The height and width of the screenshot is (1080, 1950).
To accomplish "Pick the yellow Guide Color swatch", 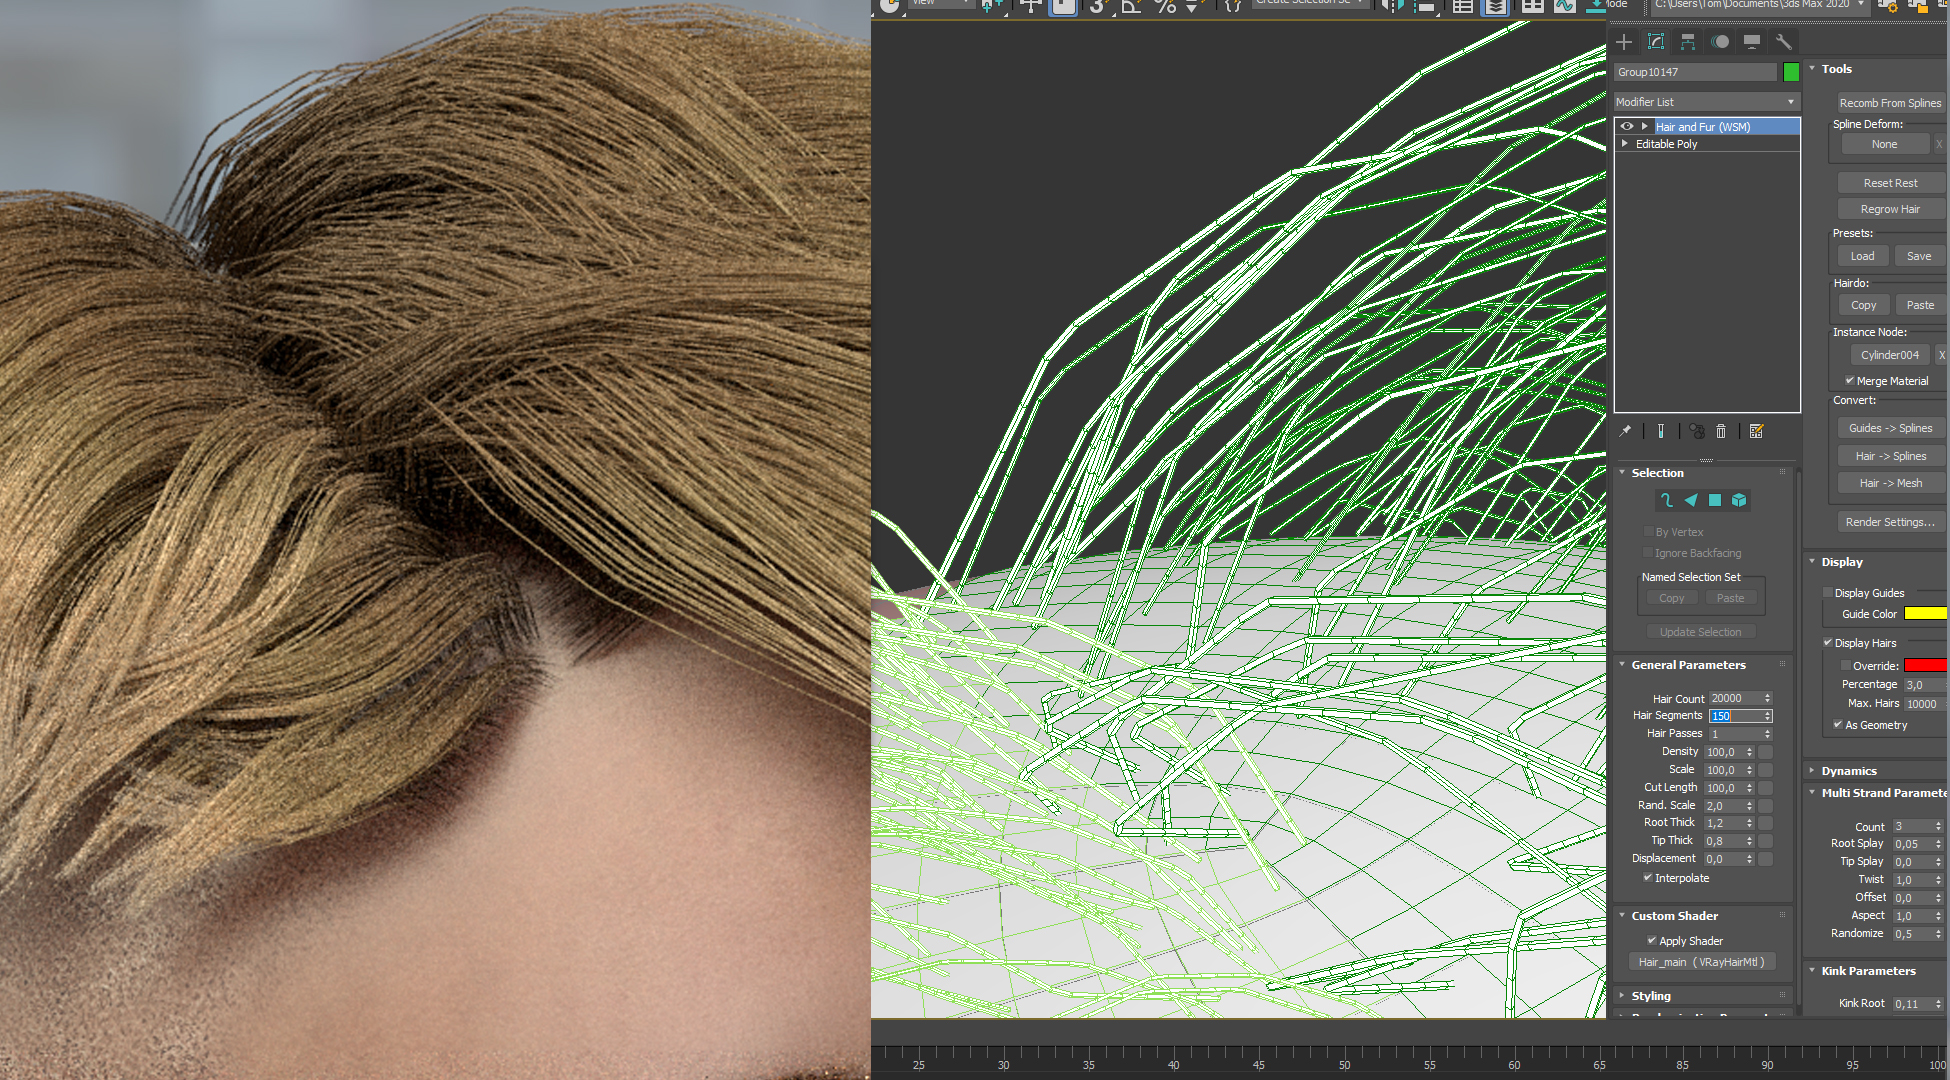I will coord(1926,614).
